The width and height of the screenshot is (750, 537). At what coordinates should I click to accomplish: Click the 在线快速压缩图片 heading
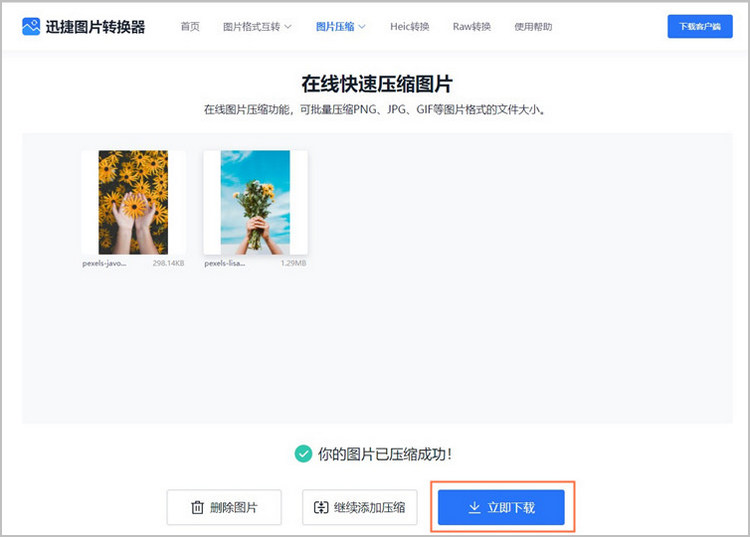pos(377,84)
